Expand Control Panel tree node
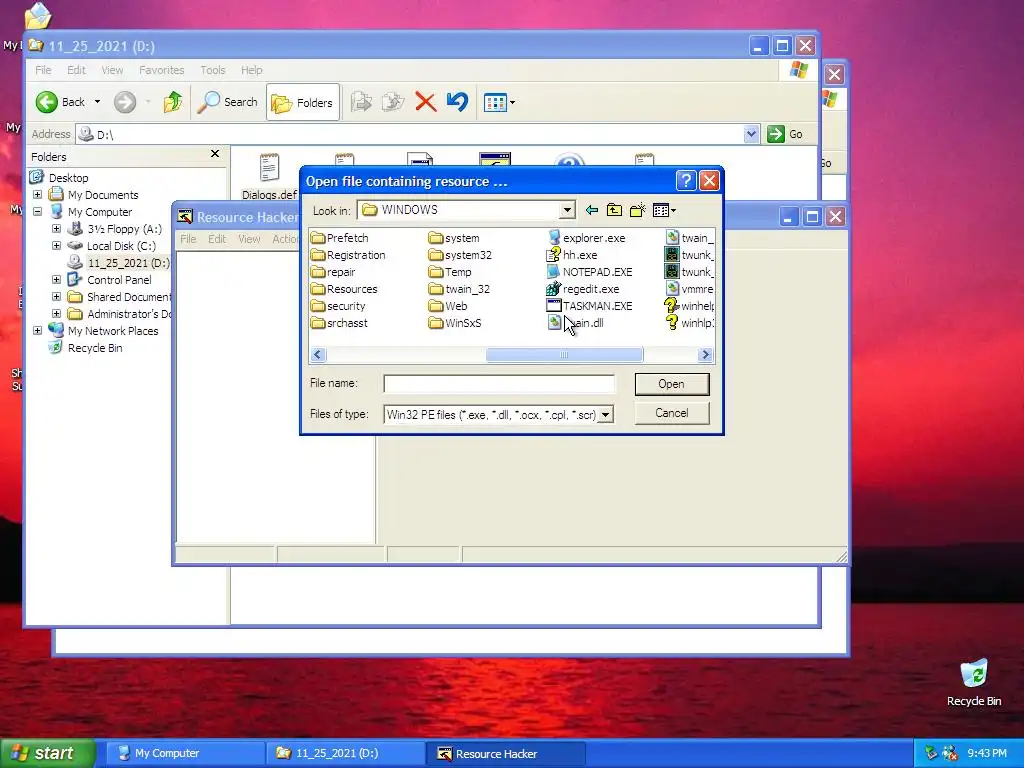Image resolution: width=1024 pixels, height=768 pixels. coord(56,280)
